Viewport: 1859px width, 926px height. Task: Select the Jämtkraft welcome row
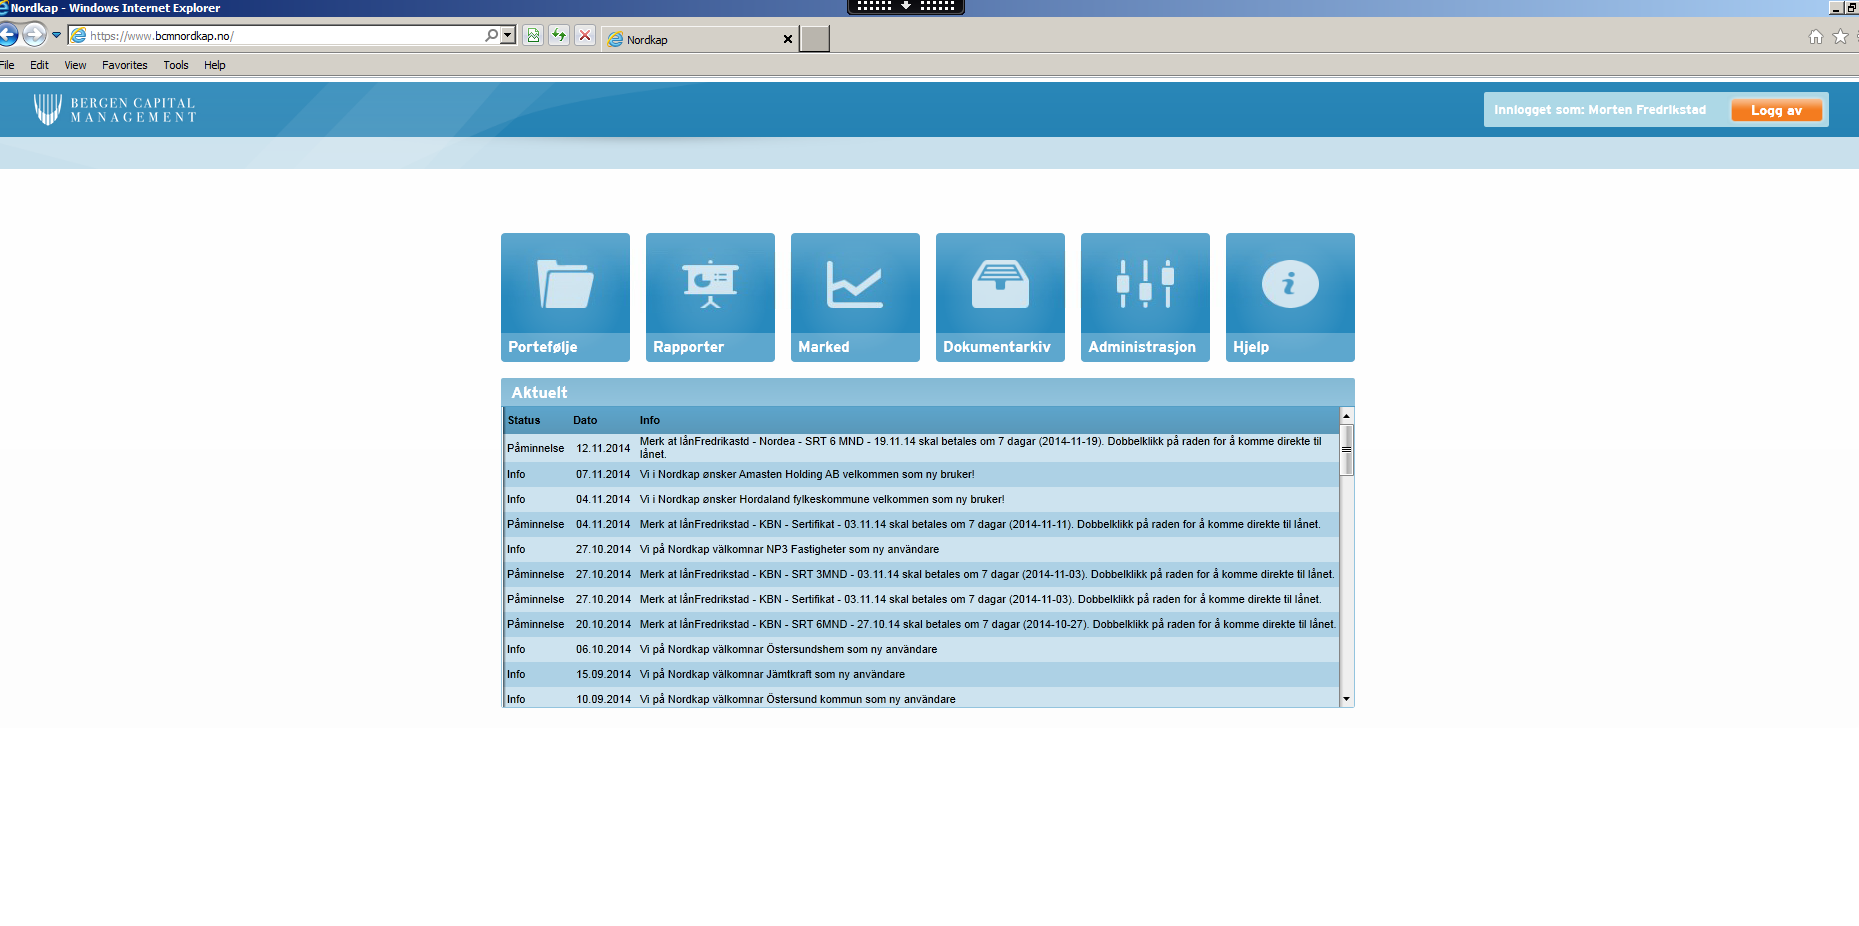tap(921, 674)
